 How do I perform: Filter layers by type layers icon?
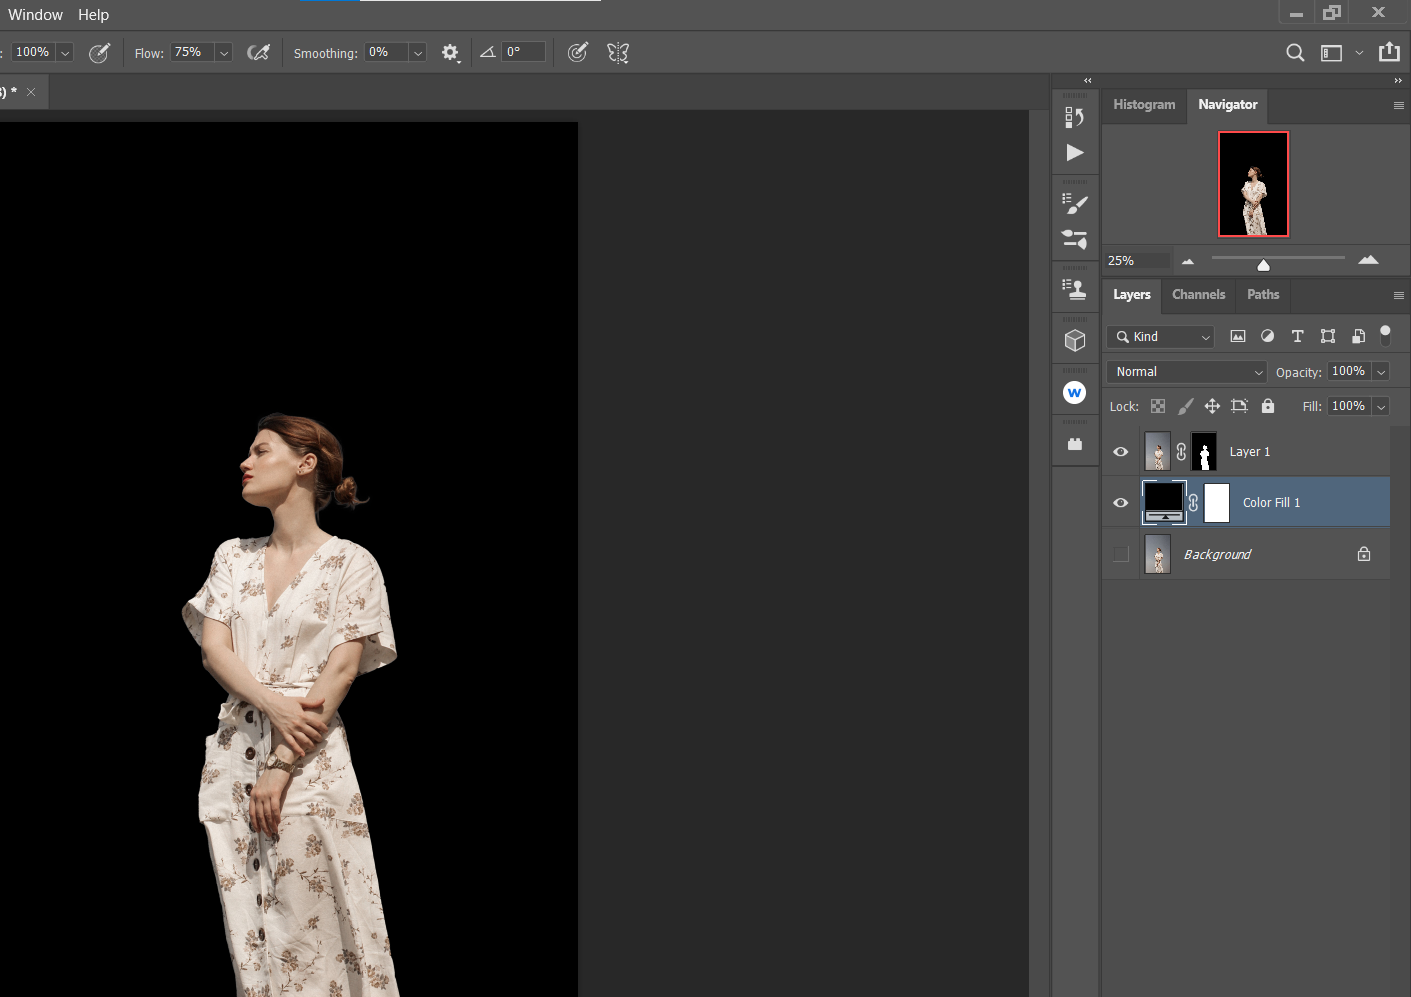(x=1297, y=337)
